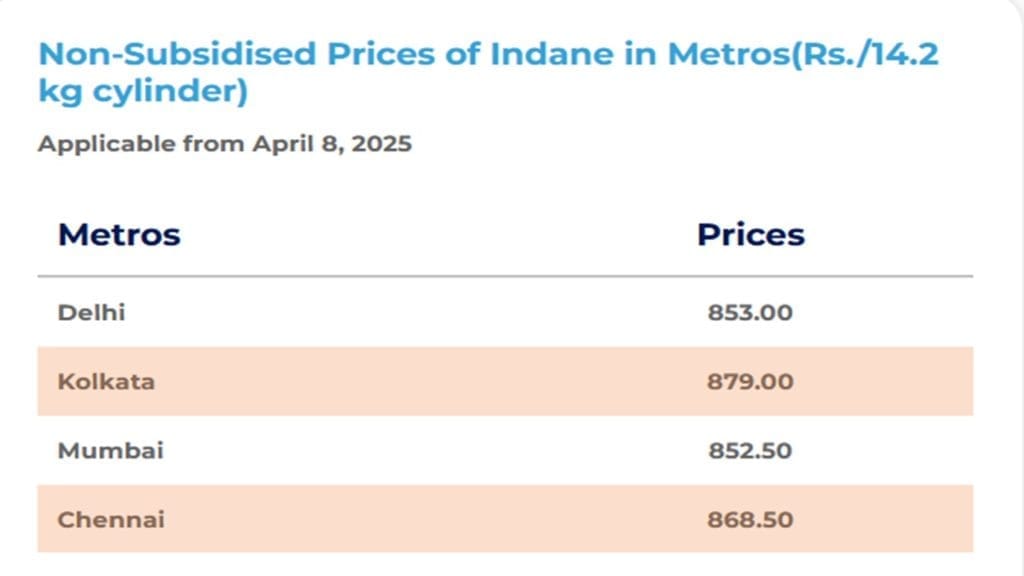This screenshot has height=576, width=1024.
Task: Click the Chennai city name
Action: point(111,520)
